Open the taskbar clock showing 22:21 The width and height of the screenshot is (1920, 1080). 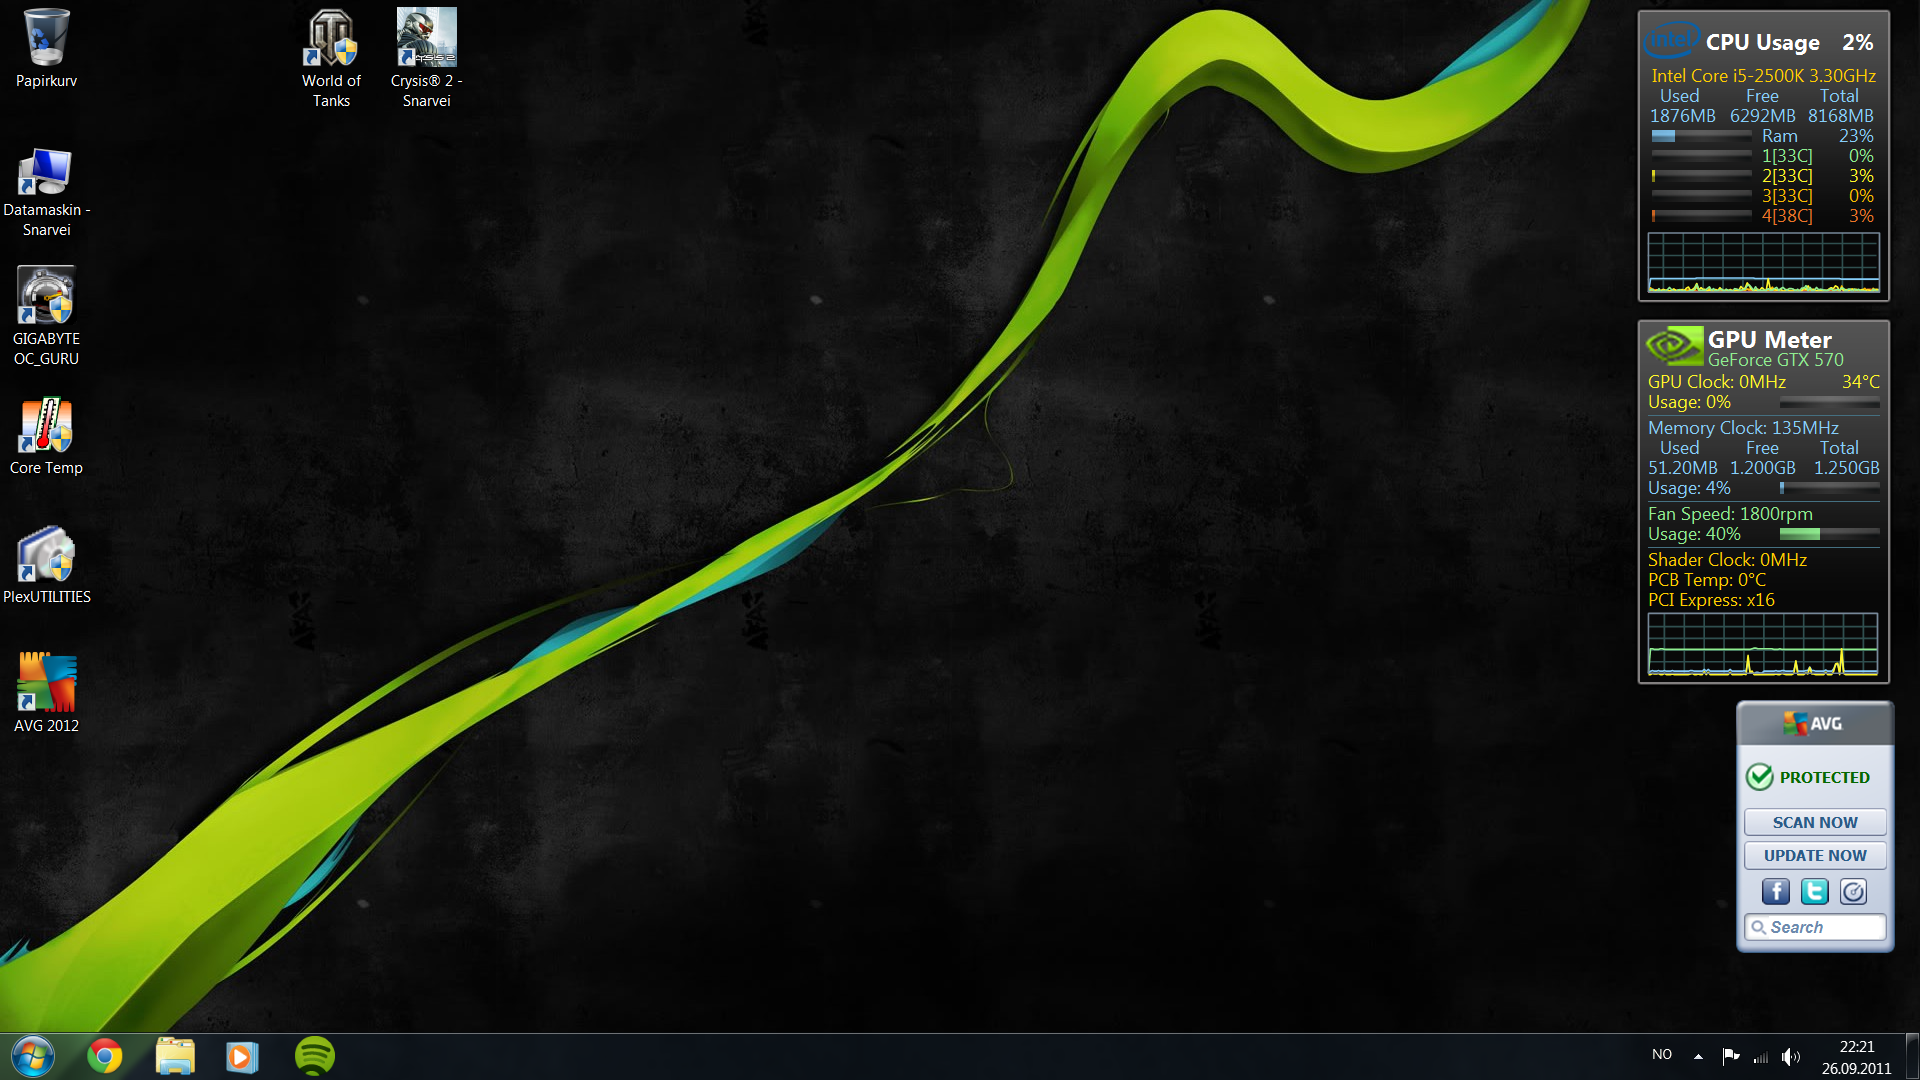pos(1857,1058)
